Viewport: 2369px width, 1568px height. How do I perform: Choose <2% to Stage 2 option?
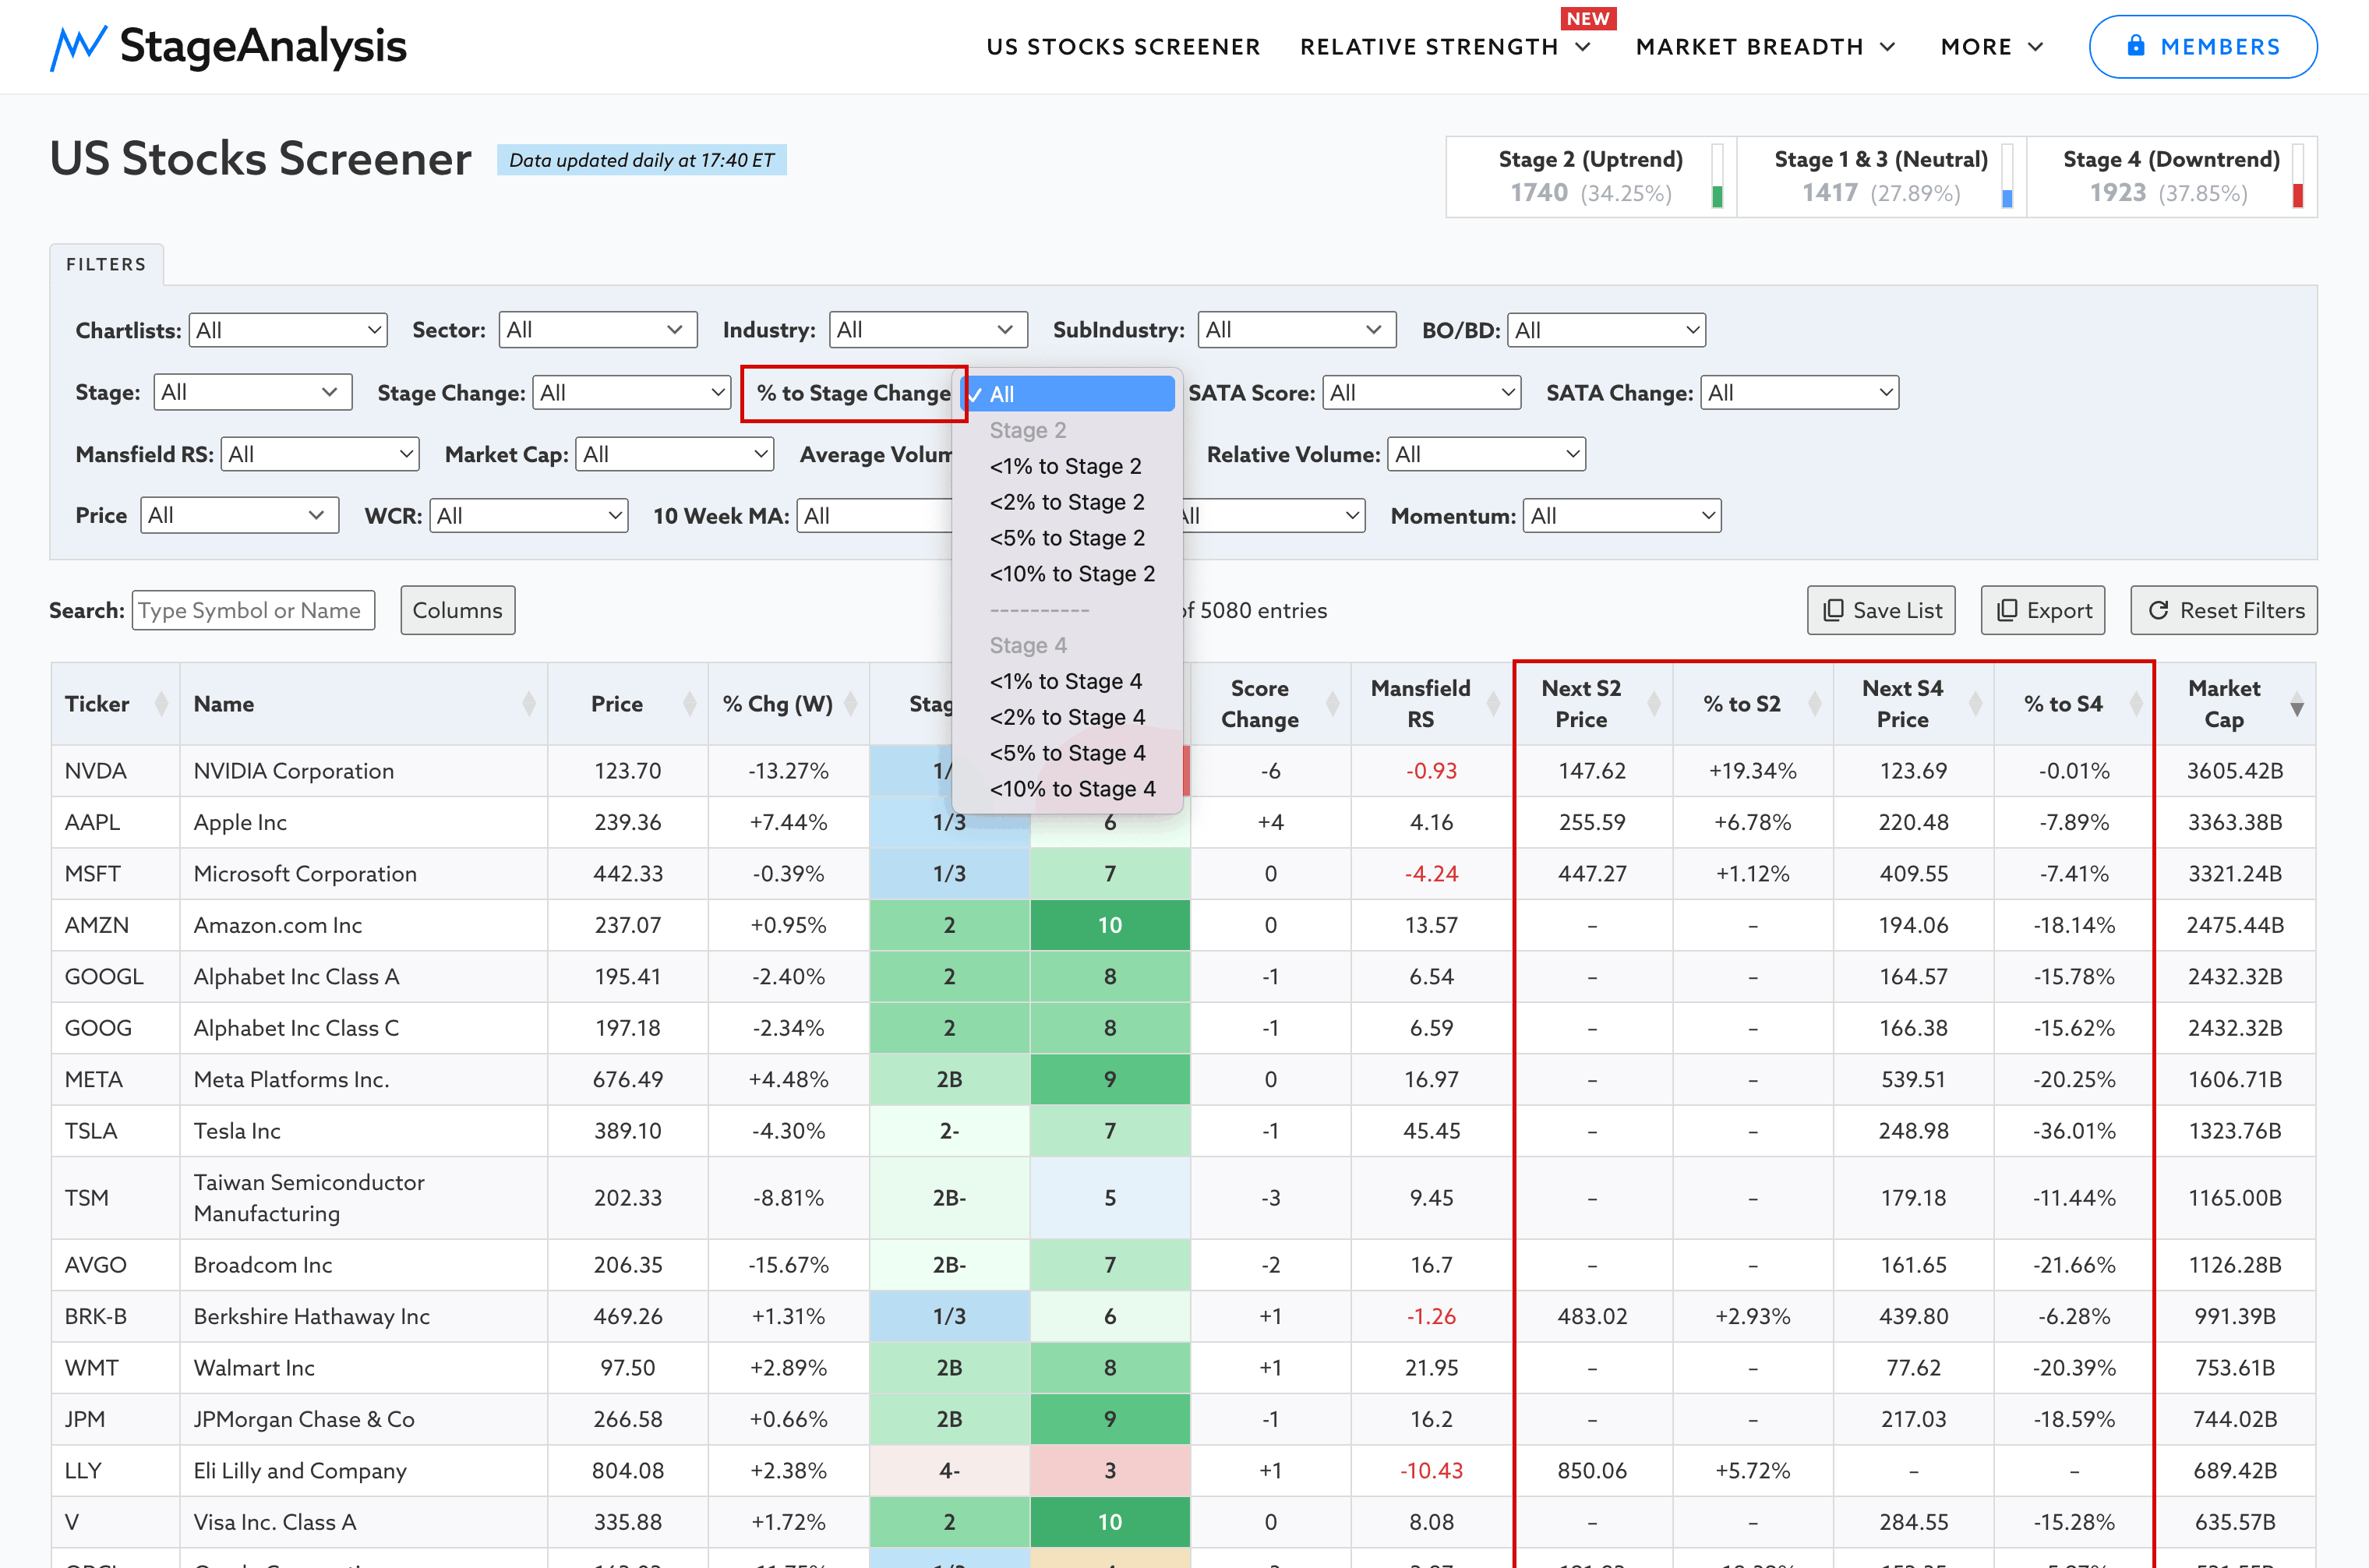pos(1068,502)
